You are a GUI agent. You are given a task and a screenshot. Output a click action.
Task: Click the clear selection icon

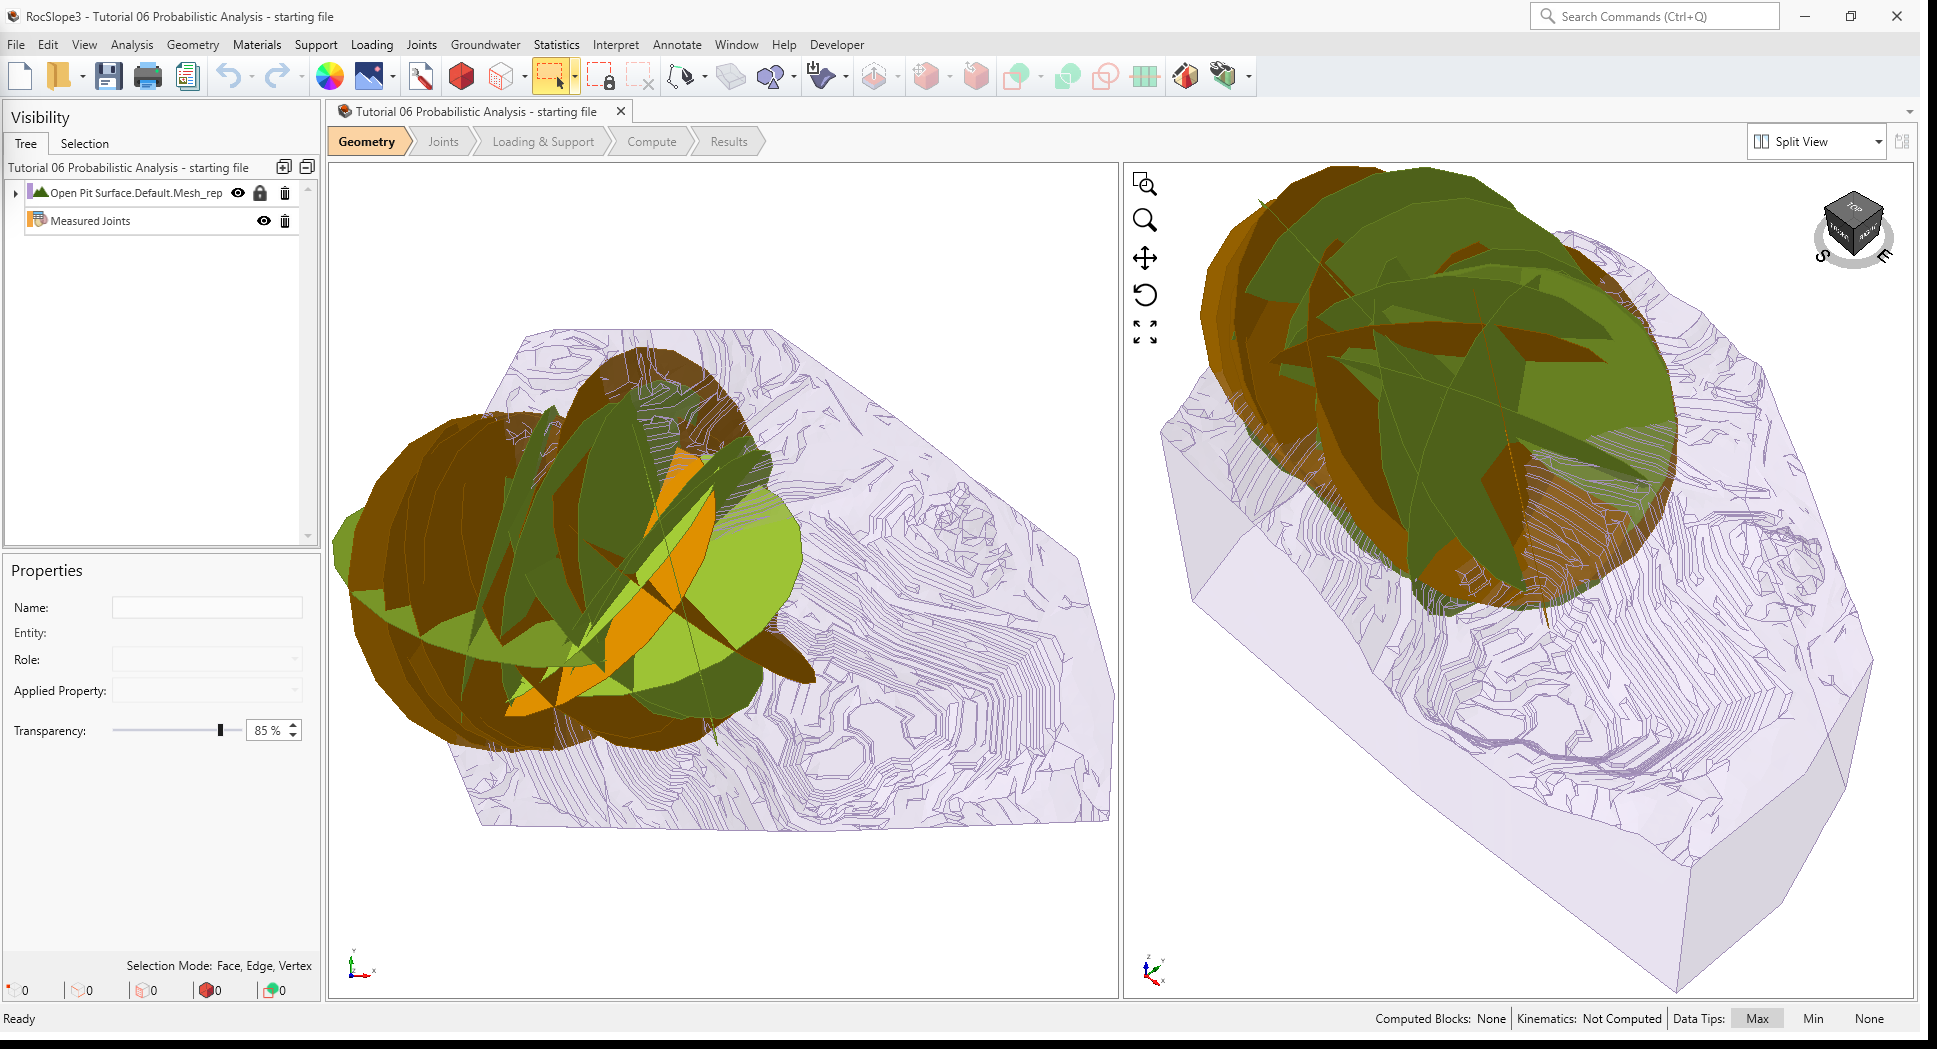[640, 76]
